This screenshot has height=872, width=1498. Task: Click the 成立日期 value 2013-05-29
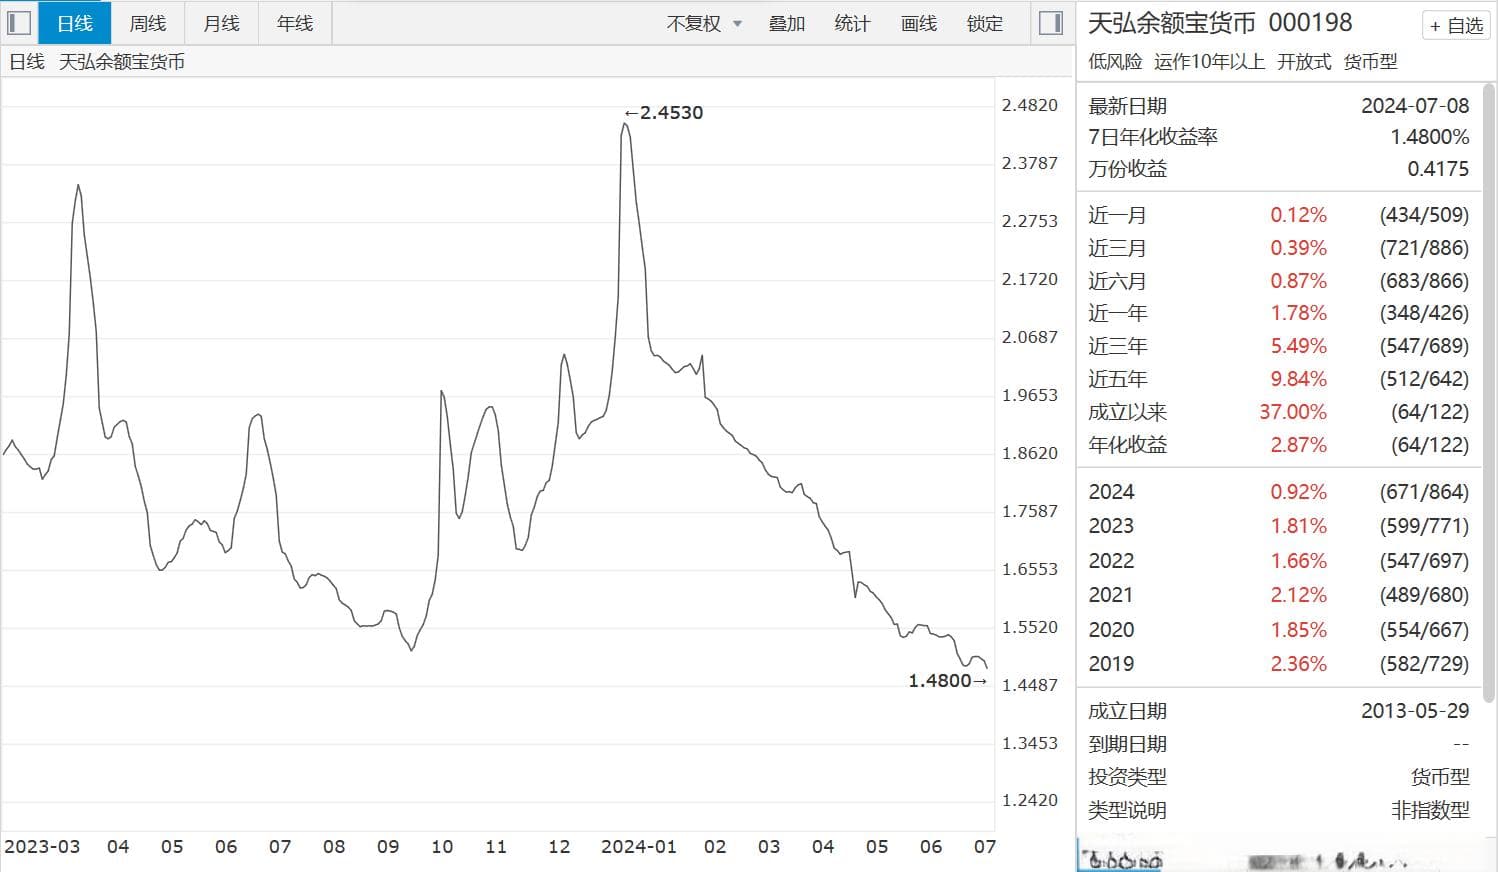click(x=1415, y=711)
